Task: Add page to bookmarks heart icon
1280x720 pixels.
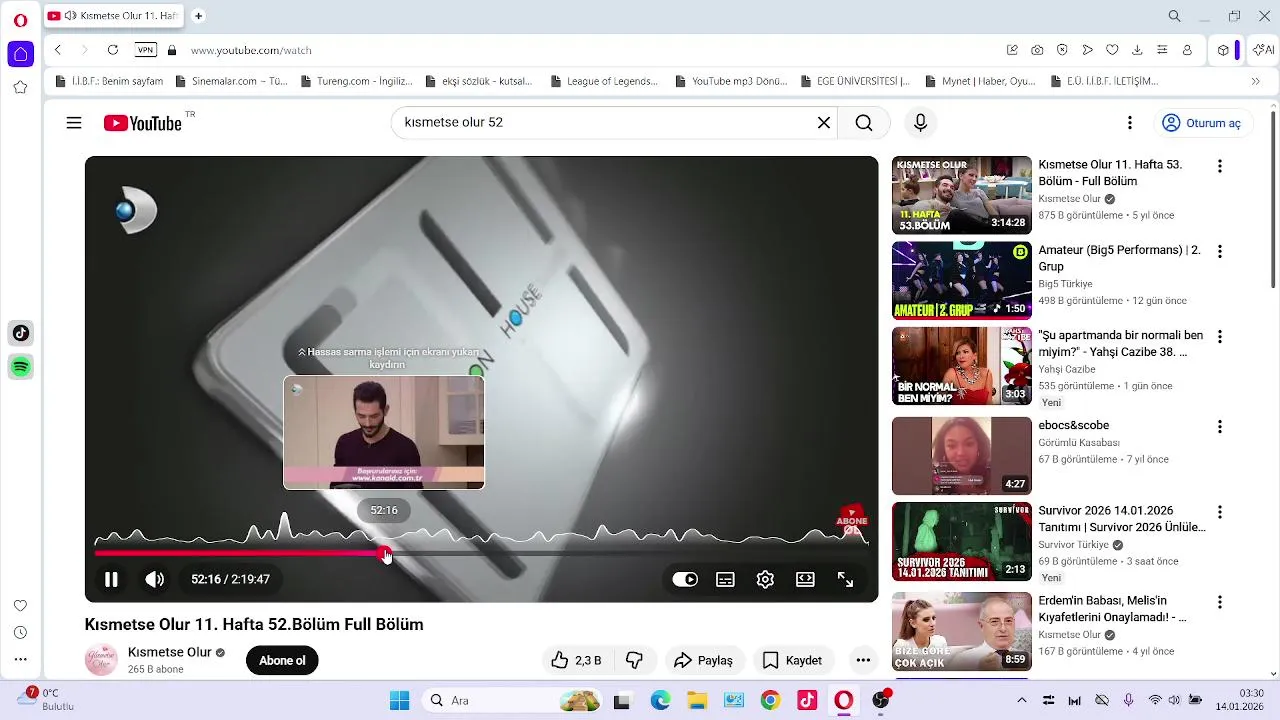Action: point(1112,50)
